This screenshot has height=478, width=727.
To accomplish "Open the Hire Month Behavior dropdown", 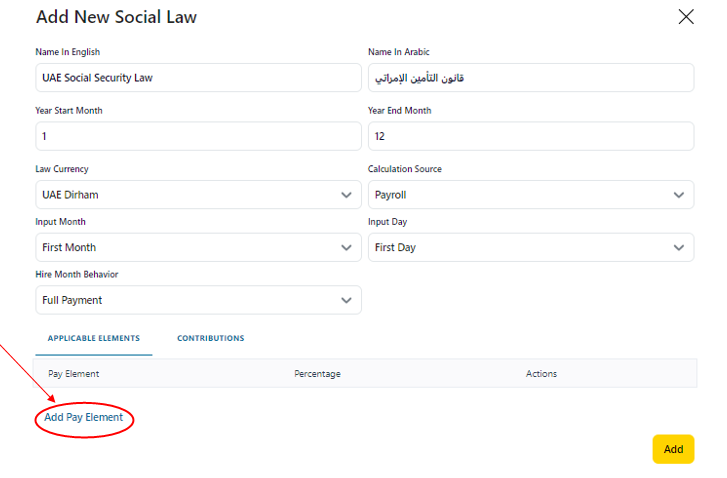I will [198, 300].
